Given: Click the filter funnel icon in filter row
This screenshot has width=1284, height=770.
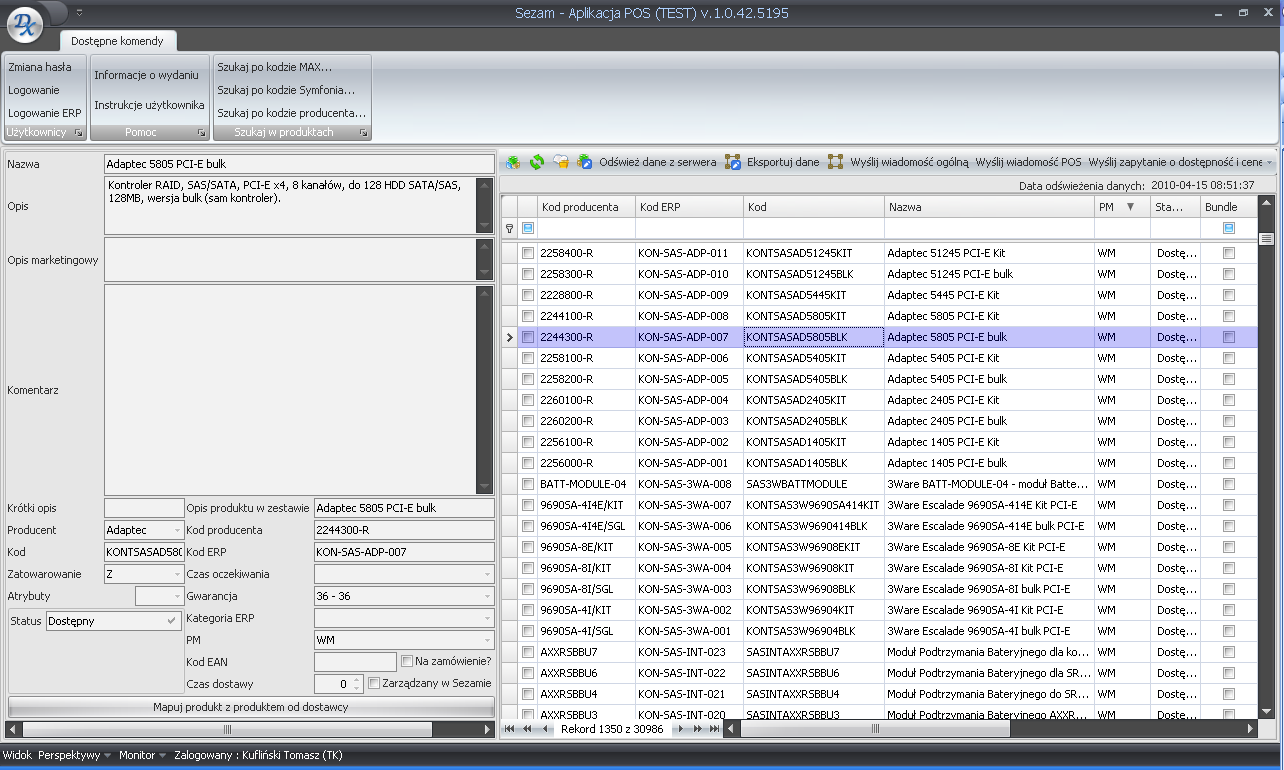Looking at the screenshot, I should coord(509,229).
